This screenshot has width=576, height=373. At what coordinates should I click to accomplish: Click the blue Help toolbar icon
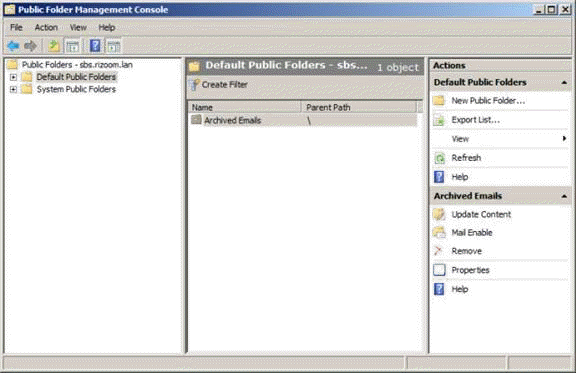pos(95,46)
